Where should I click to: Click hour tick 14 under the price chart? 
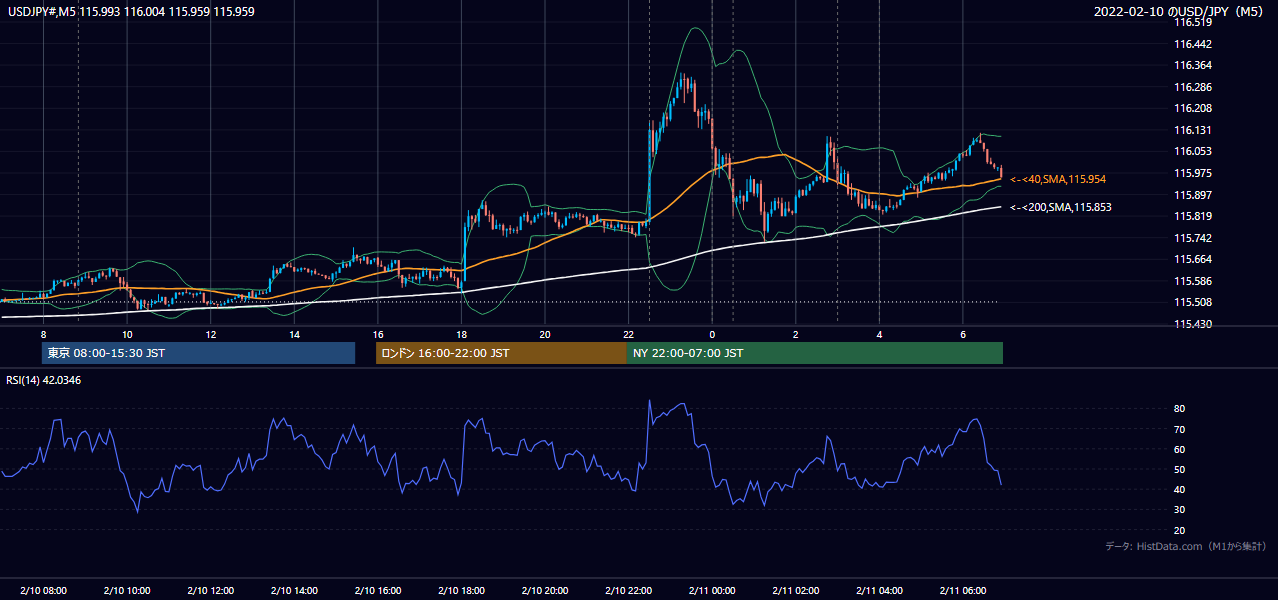(x=294, y=334)
